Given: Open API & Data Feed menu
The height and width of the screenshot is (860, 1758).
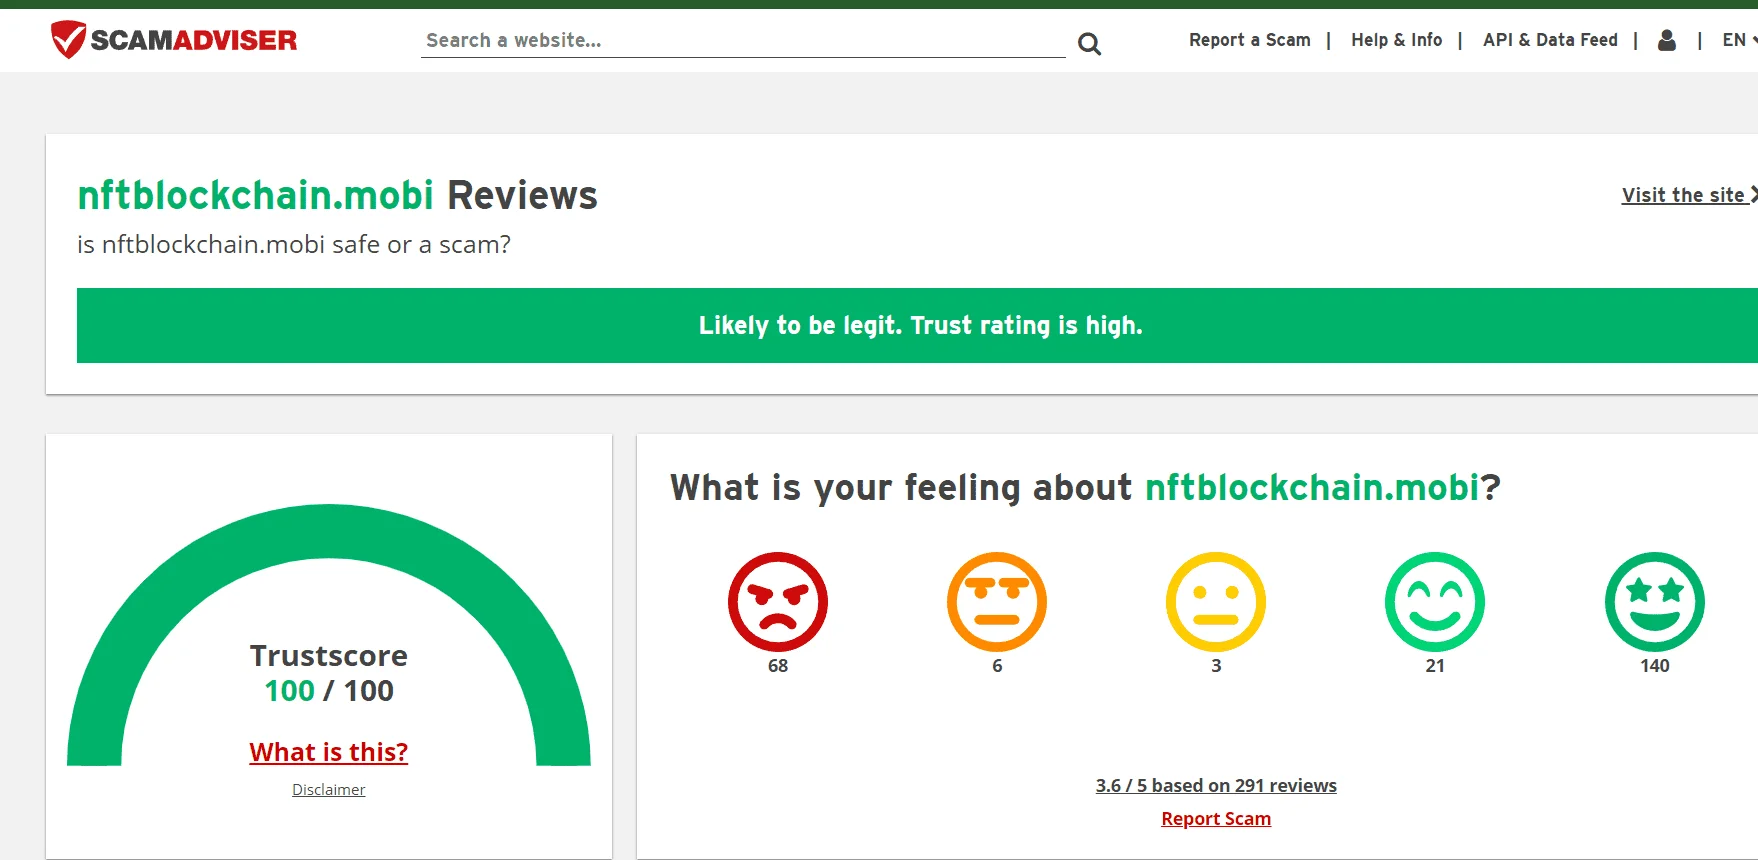Looking at the screenshot, I should (1550, 40).
